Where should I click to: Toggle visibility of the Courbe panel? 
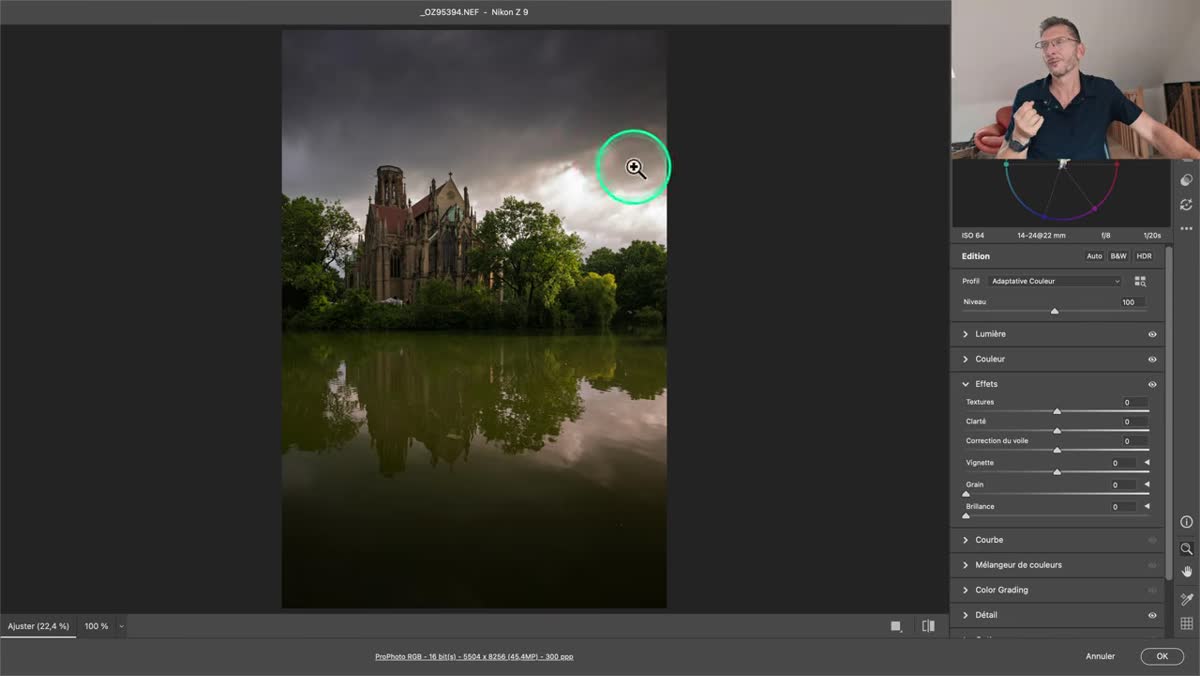(1152, 540)
